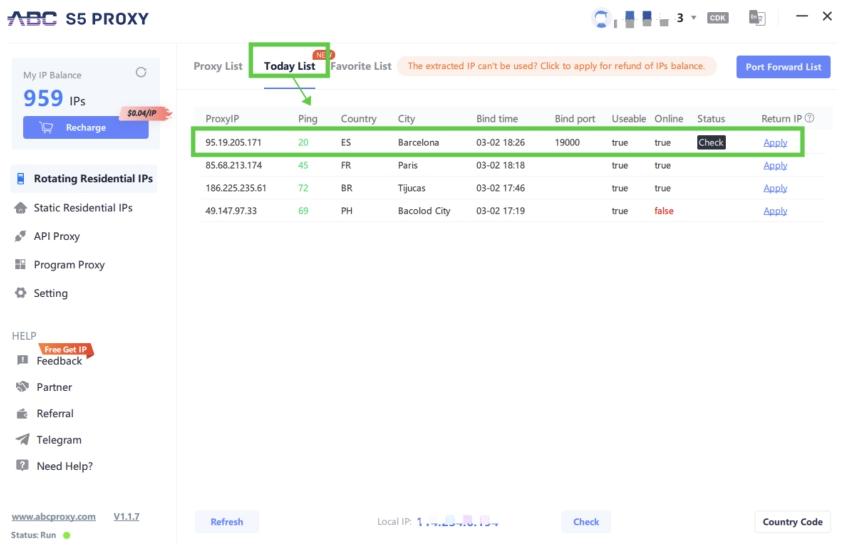Select proxy IP 186.225.235.61

pyautogui.click(x=236, y=188)
